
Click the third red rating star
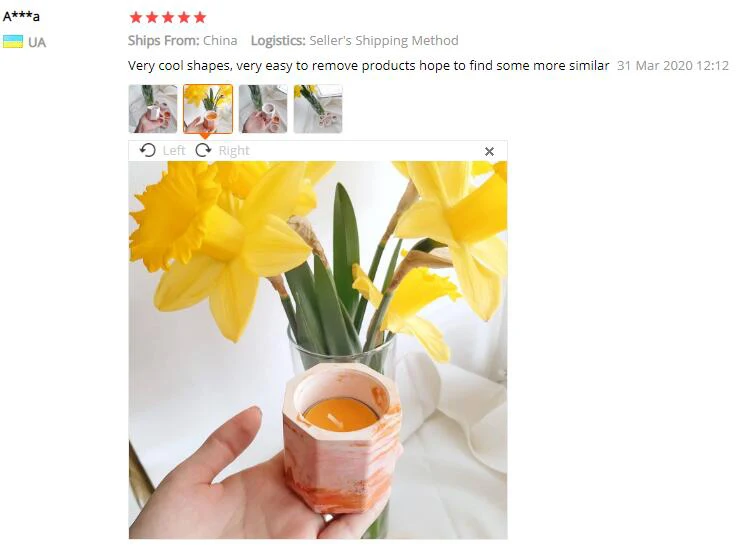(x=168, y=18)
